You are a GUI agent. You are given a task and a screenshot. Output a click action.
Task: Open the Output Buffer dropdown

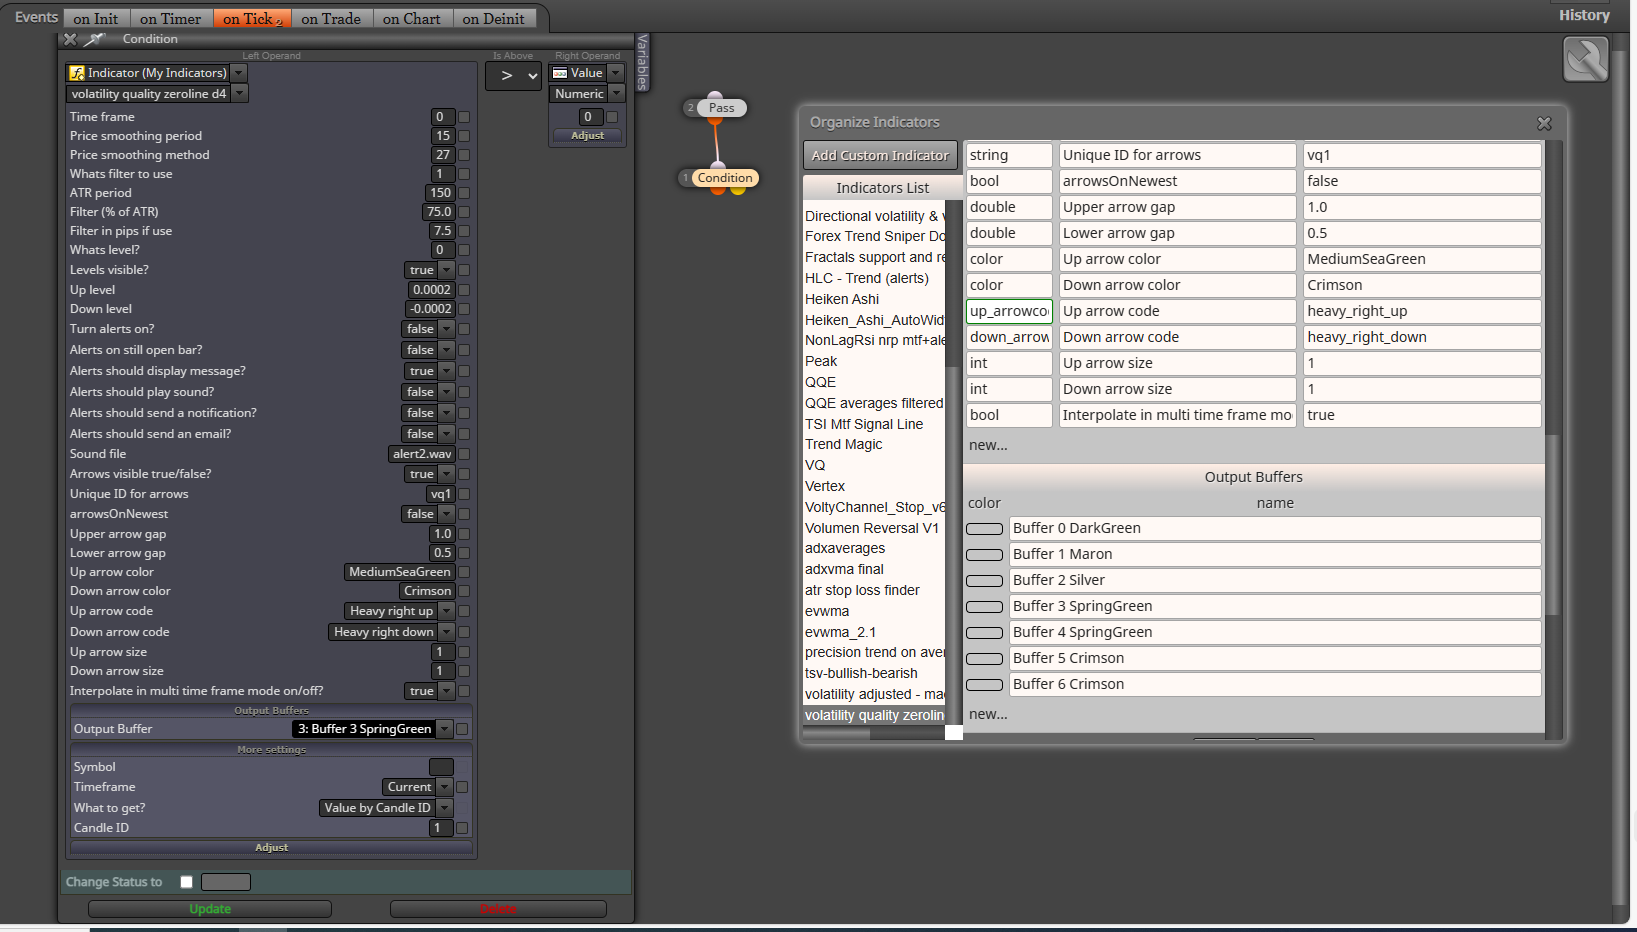coord(372,729)
